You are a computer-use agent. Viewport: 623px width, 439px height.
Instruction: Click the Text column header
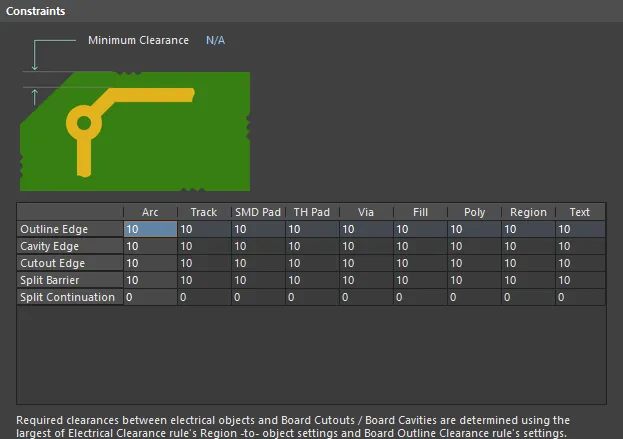[580, 212]
